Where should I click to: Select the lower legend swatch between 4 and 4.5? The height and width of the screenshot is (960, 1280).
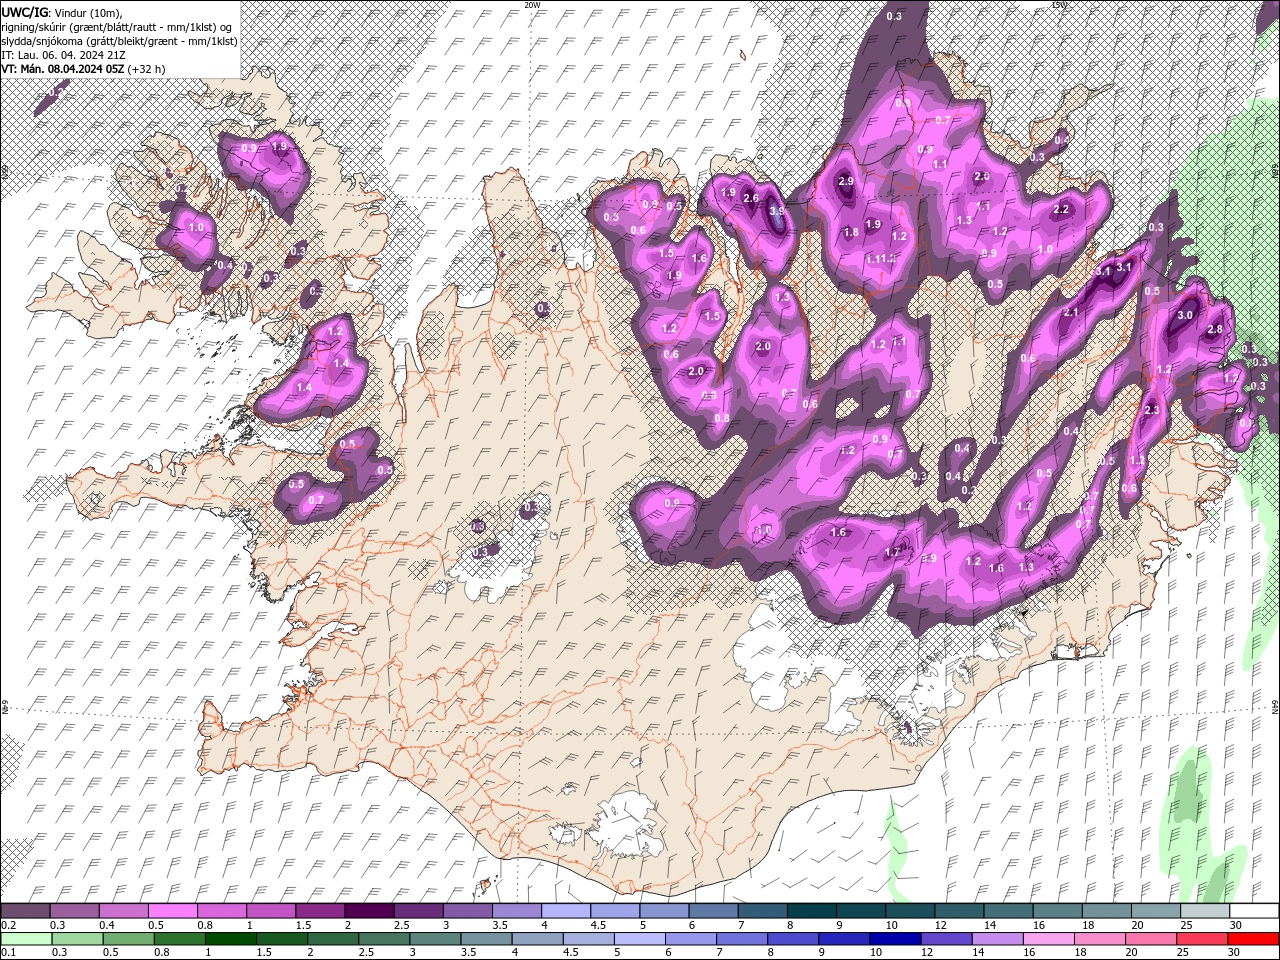click(x=537, y=939)
